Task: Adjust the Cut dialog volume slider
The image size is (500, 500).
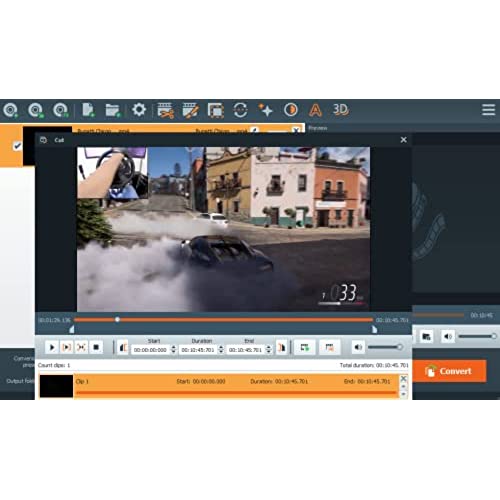Action: pos(385,347)
